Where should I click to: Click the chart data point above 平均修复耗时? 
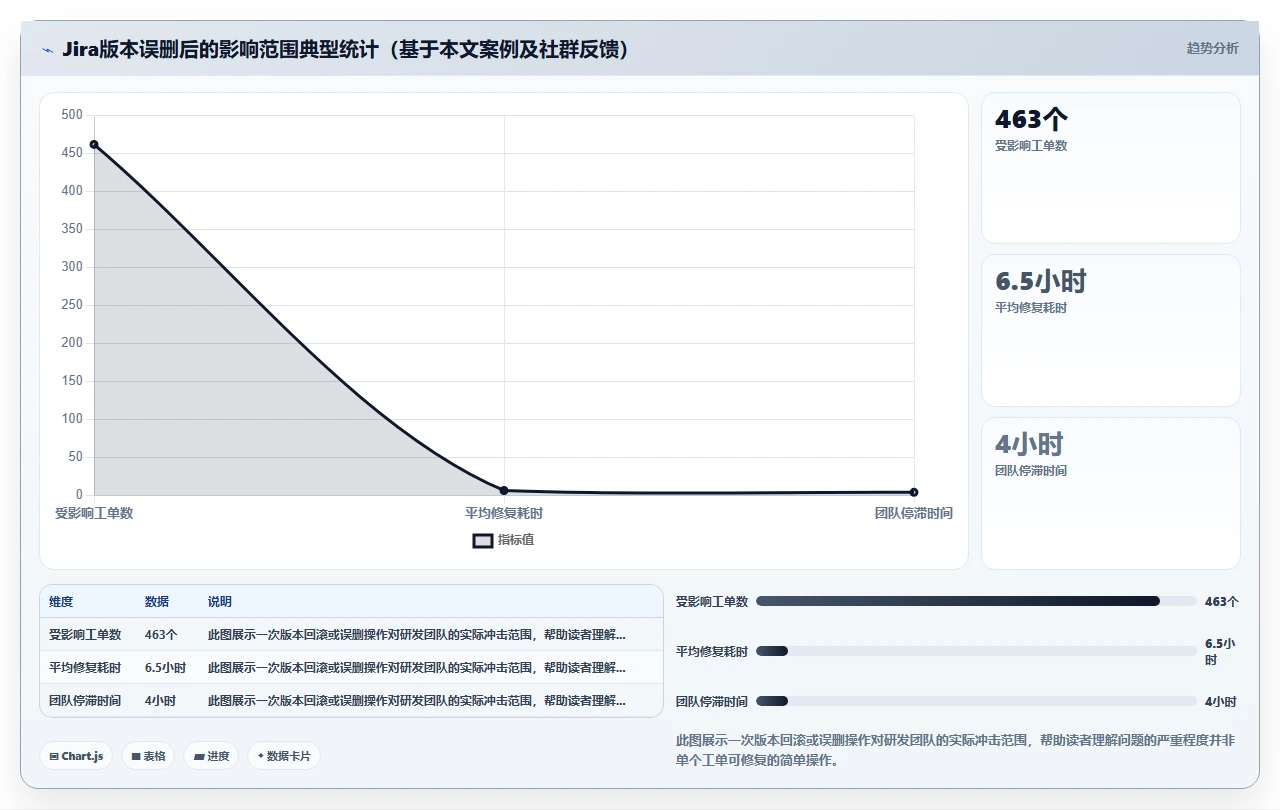coord(504,490)
